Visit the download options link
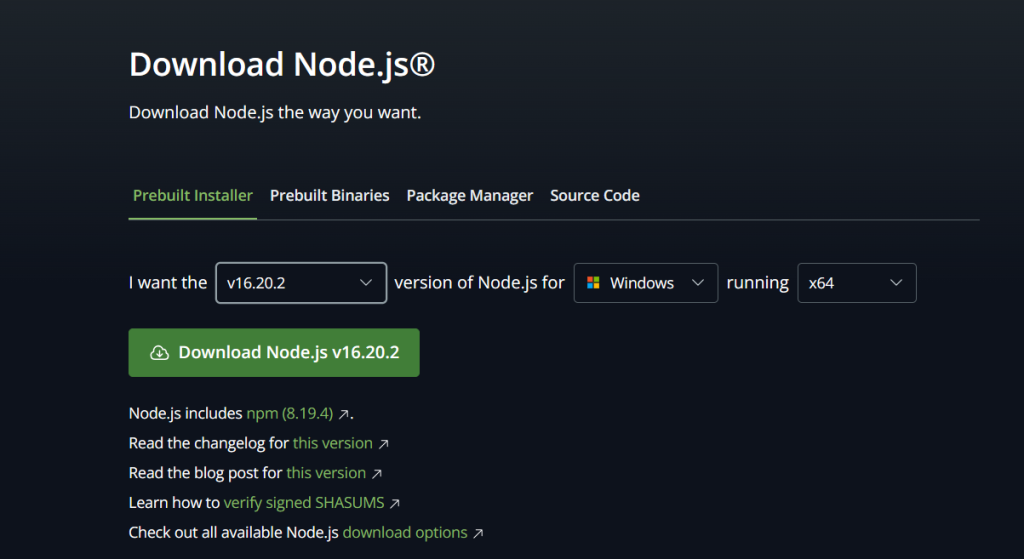This screenshot has width=1024, height=559. (404, 533)
